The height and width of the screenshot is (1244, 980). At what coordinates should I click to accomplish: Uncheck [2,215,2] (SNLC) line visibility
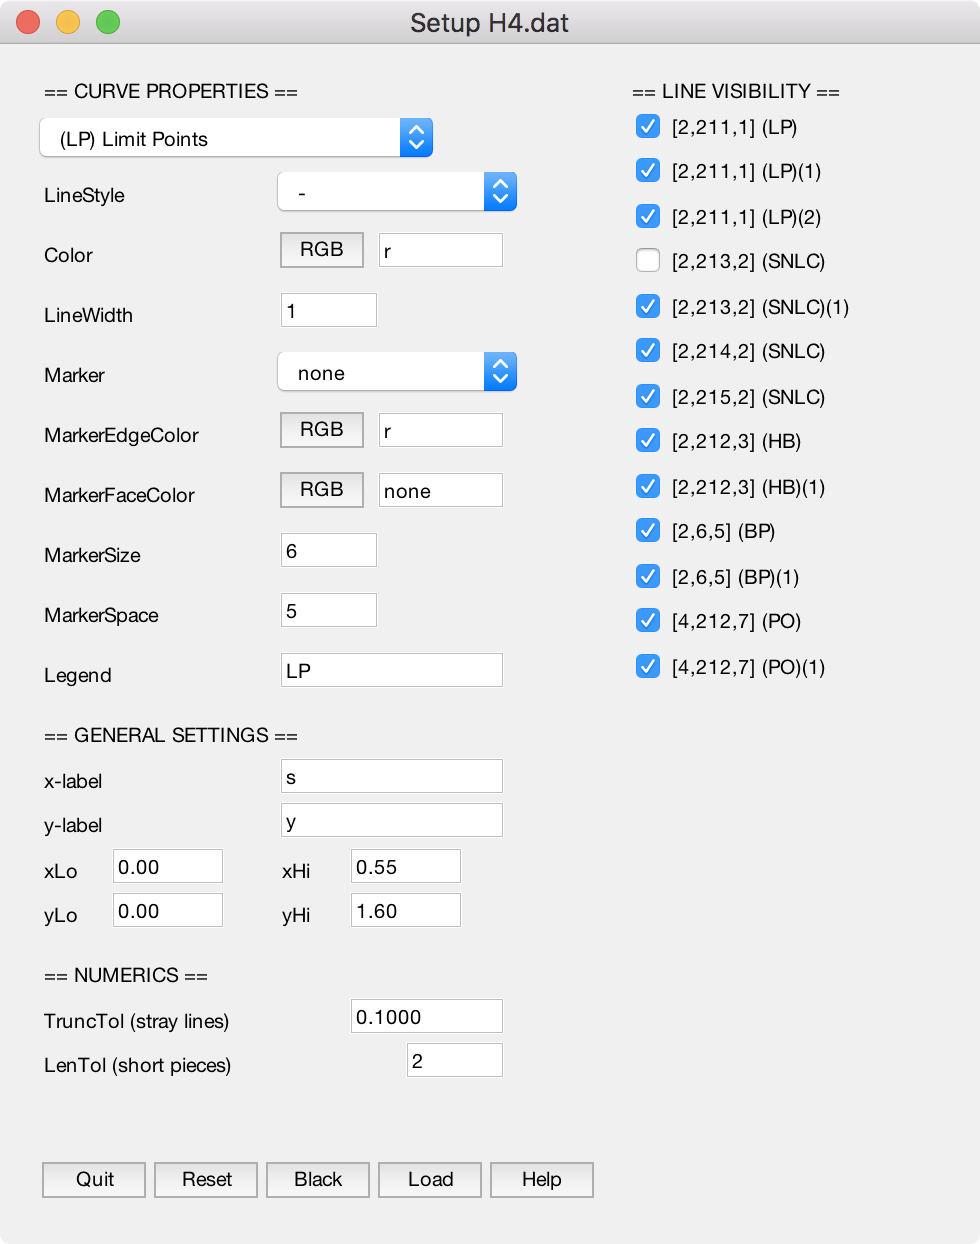click(x=648, y=396)
